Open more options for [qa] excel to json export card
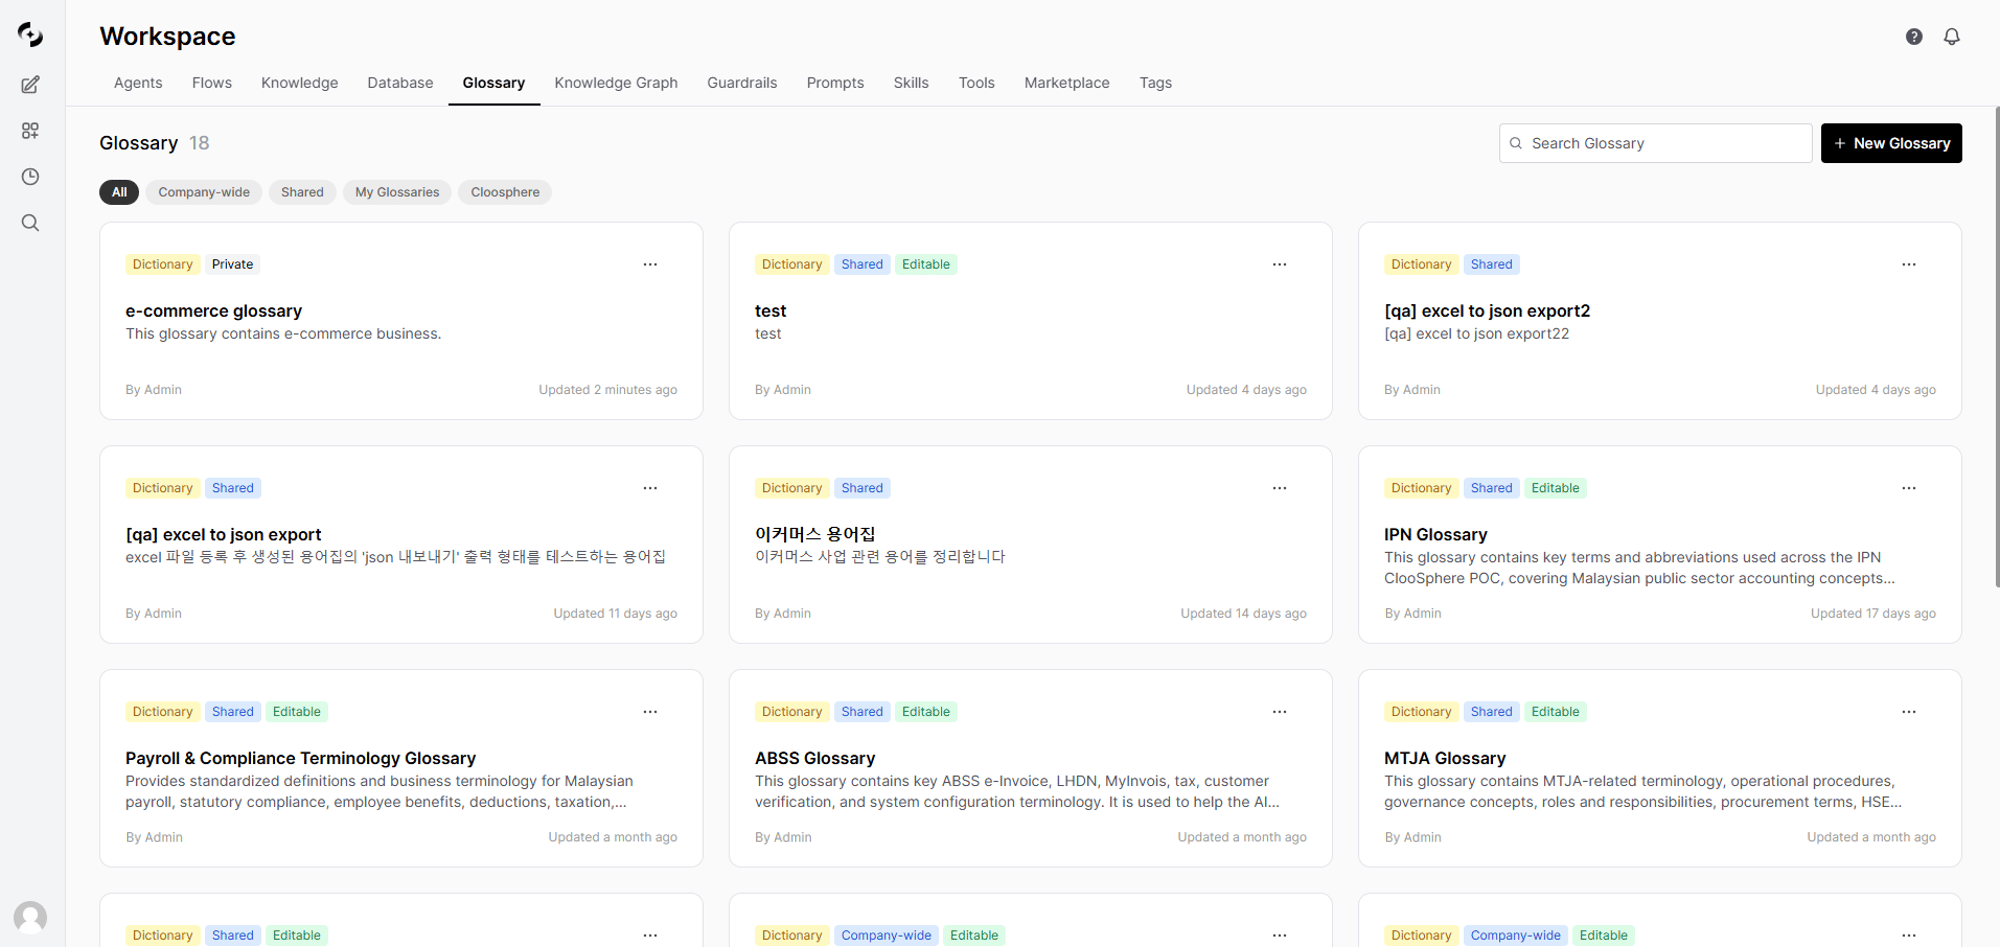This screenshot has width=2000, height=947. point(650,488)
